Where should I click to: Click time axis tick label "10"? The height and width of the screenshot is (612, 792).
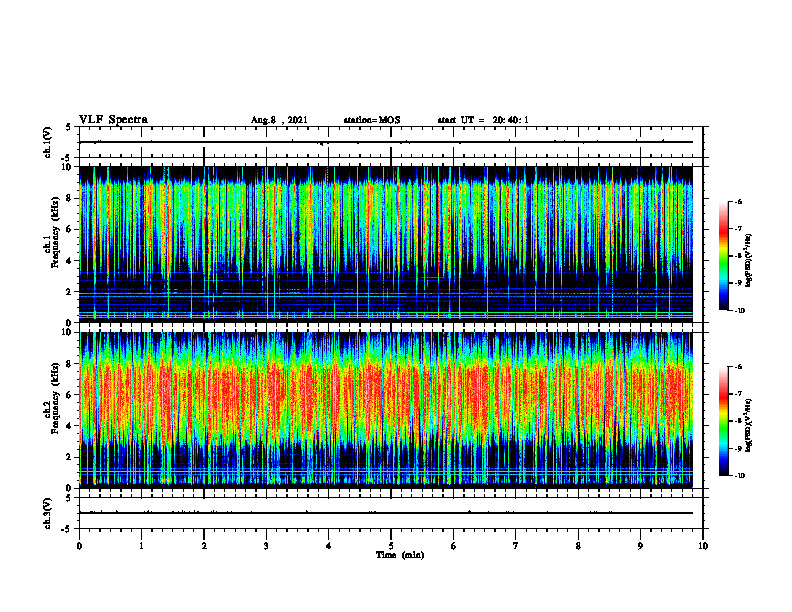click(x=703, y=546)
